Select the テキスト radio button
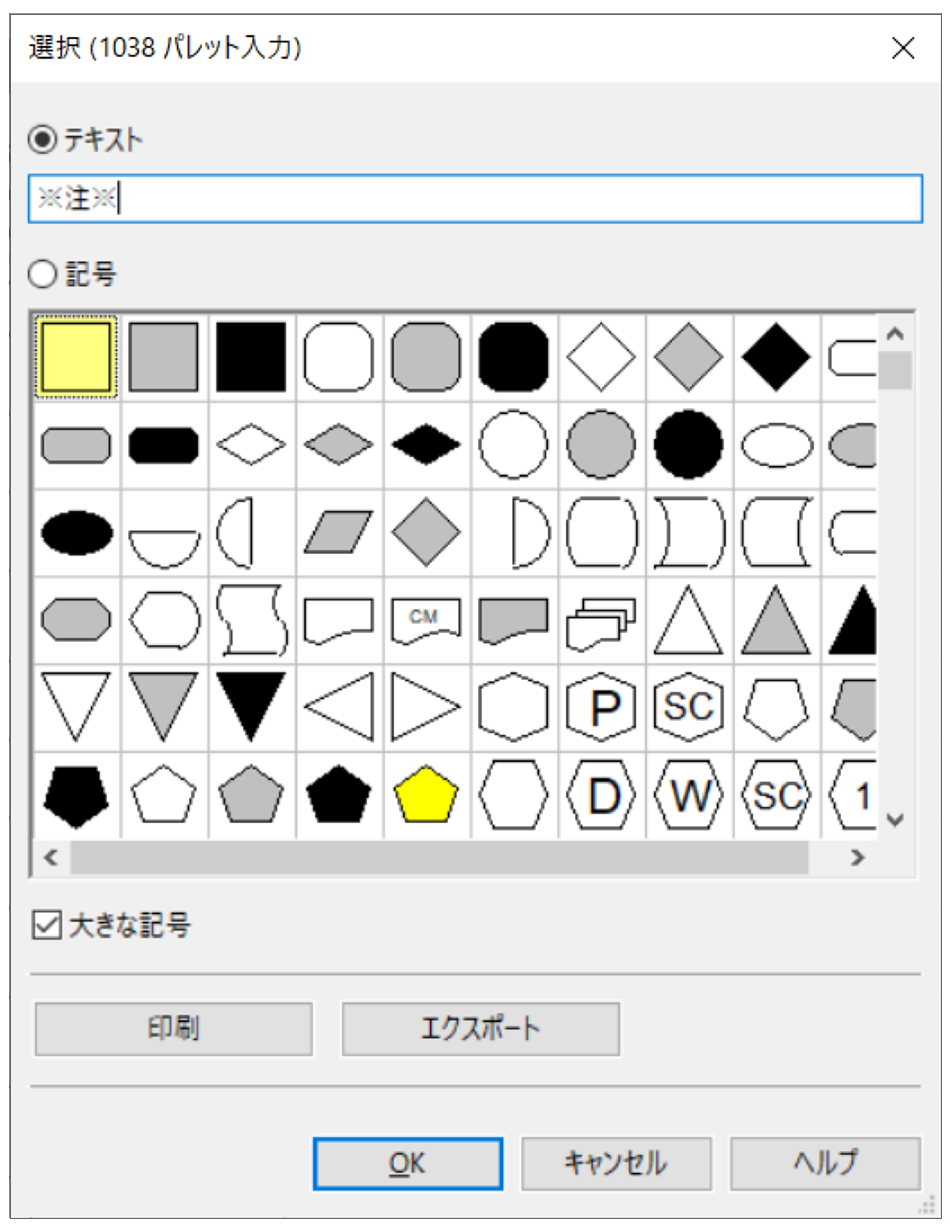The width and height of the screenshot is (950, 1230). pos(43,141)
